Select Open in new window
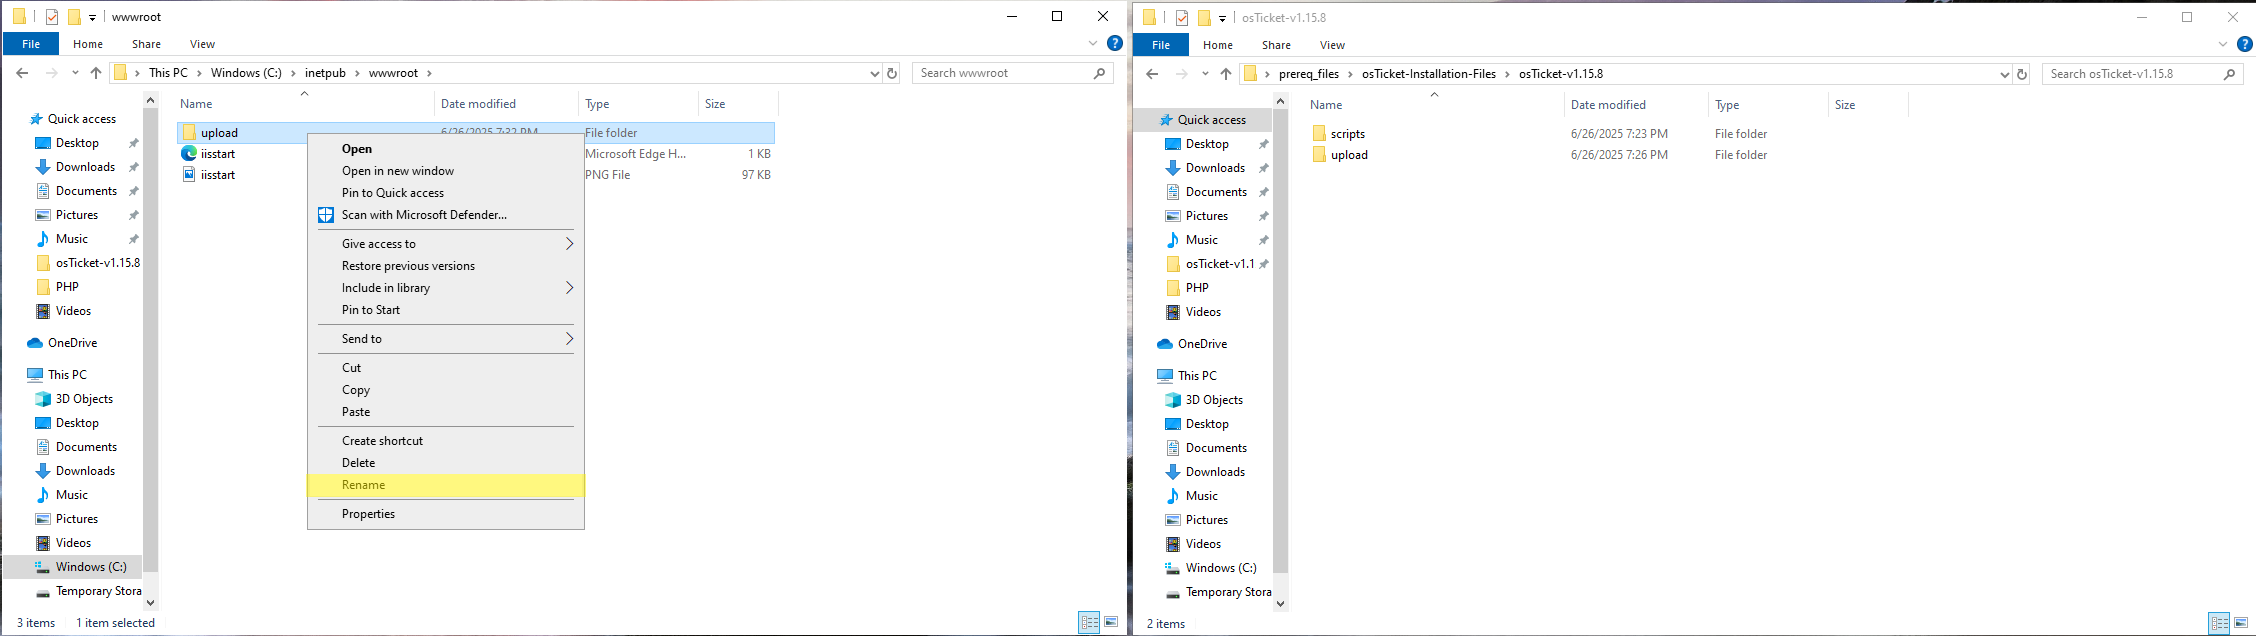This screenshot has height=636, width=2256. tap(446, 171)
